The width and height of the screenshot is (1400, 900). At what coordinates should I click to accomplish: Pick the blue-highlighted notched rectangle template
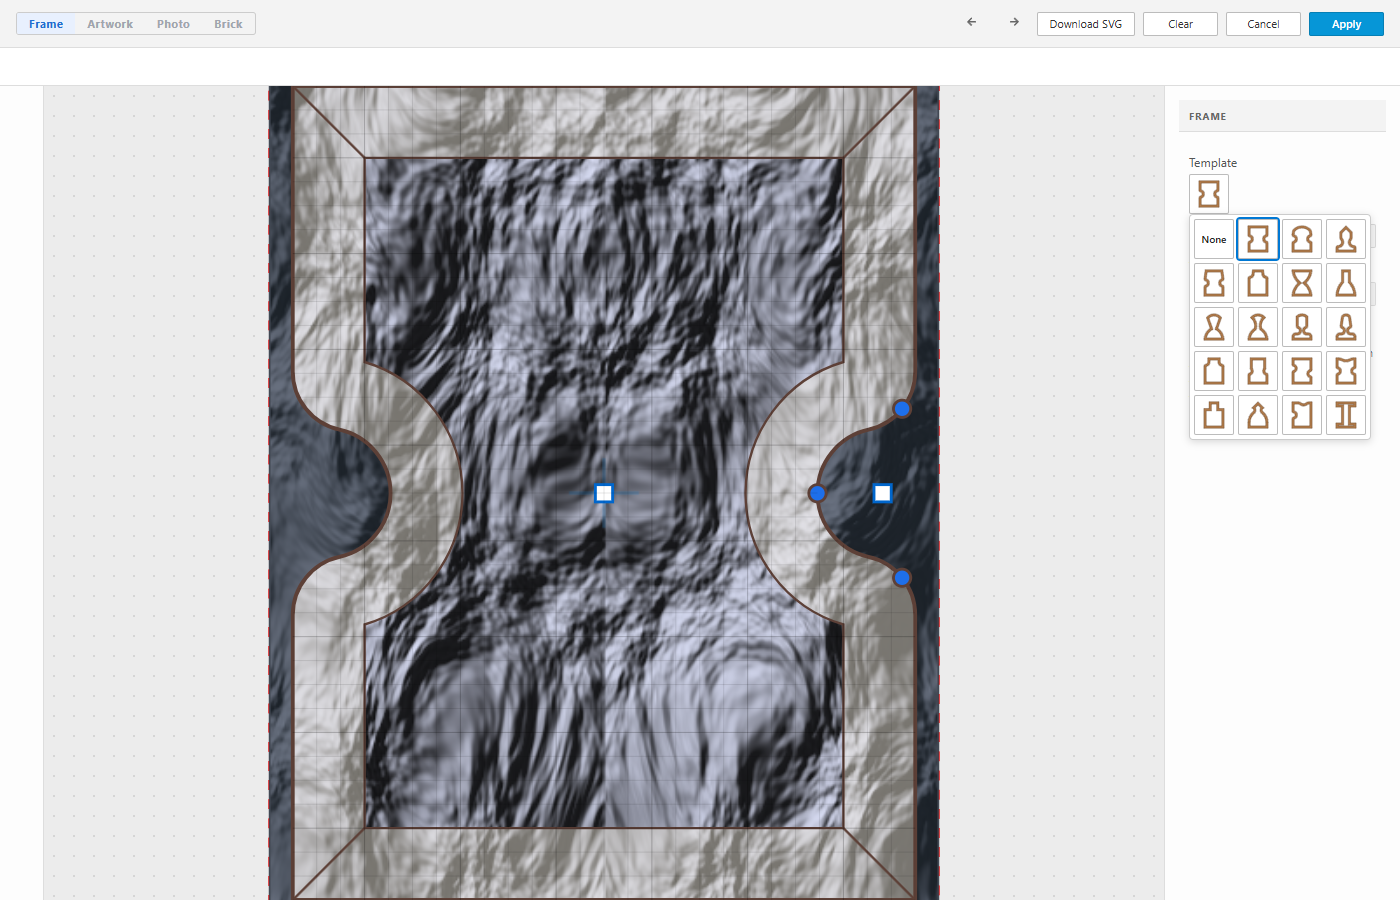(1258, 239)
